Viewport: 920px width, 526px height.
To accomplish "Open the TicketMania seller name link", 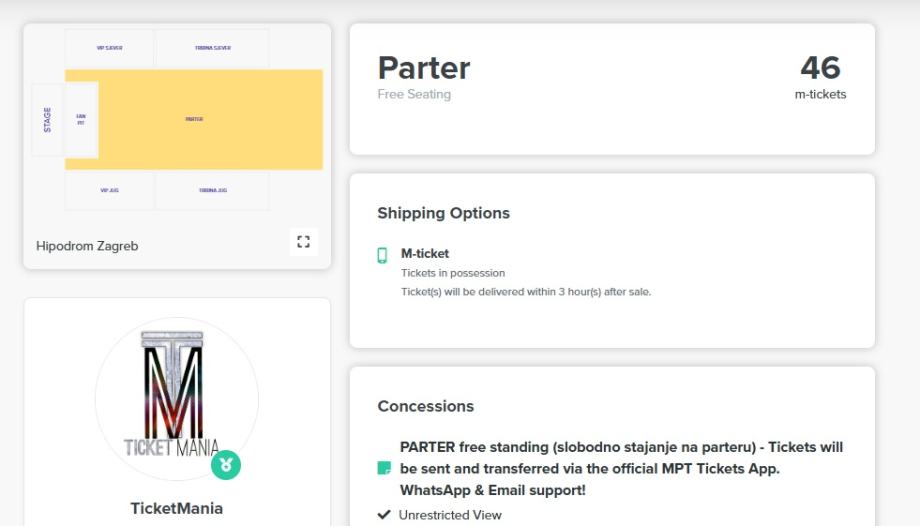I will click(176, 508).
